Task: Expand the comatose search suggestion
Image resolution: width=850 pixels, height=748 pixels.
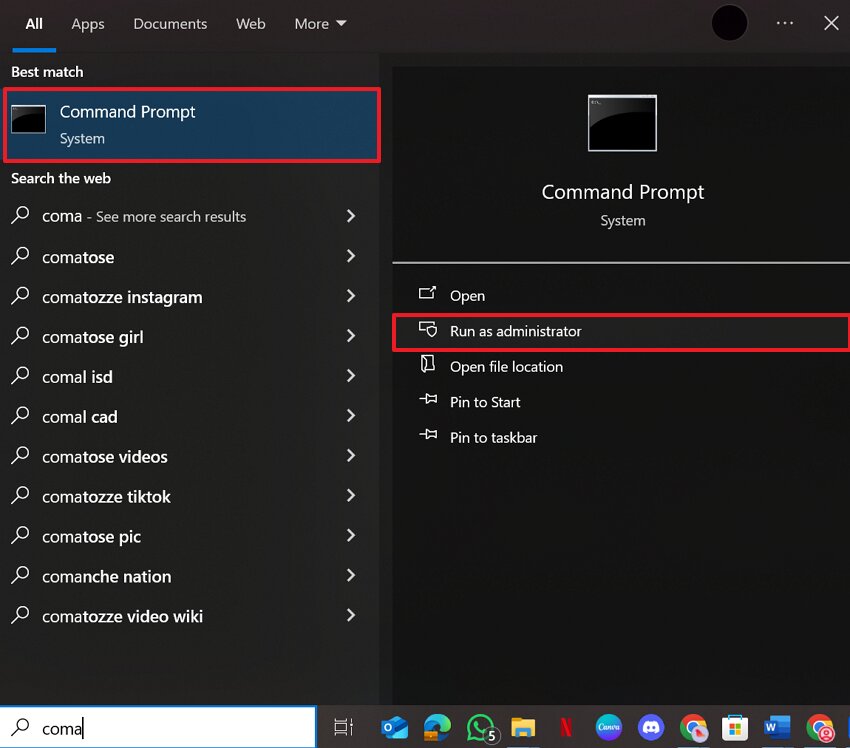Action: (x=350, y=257)
